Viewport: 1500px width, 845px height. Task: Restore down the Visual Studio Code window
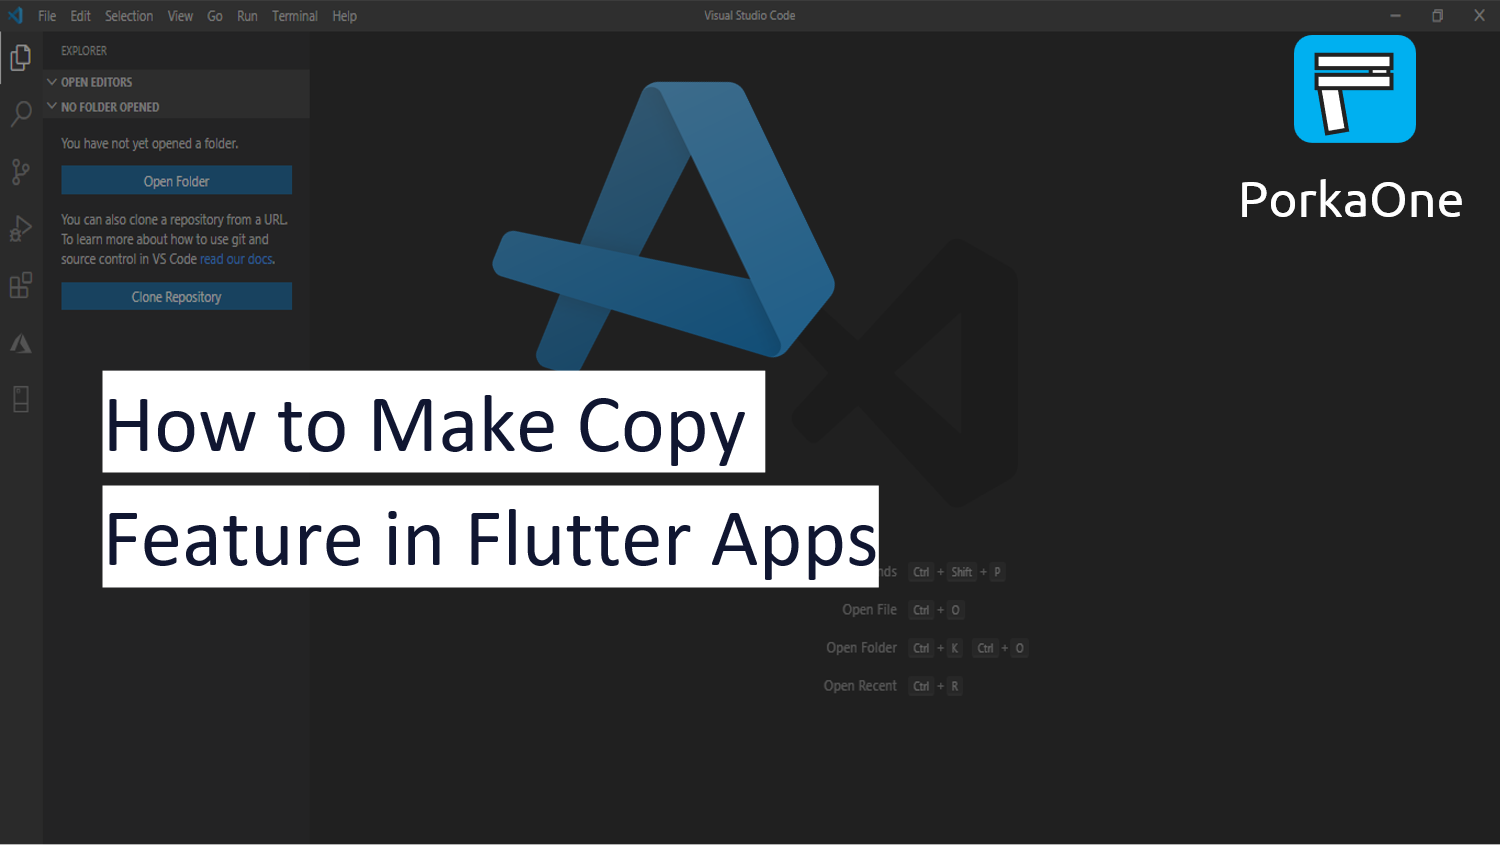(1437, 15)
